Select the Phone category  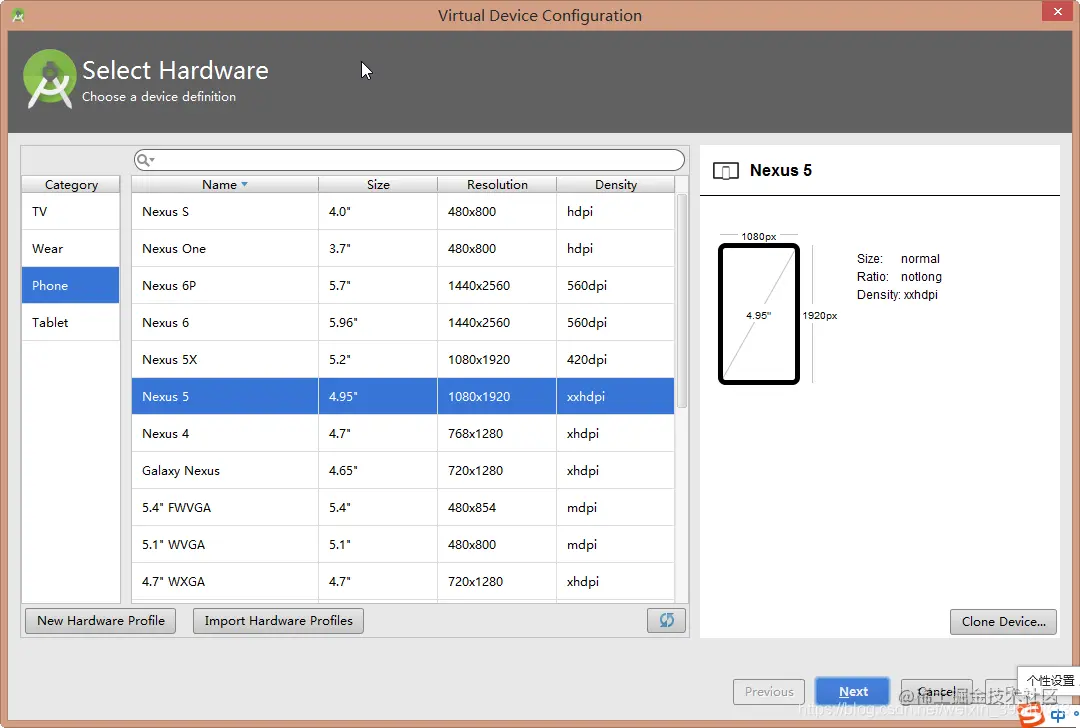click(x=70, y=285)
